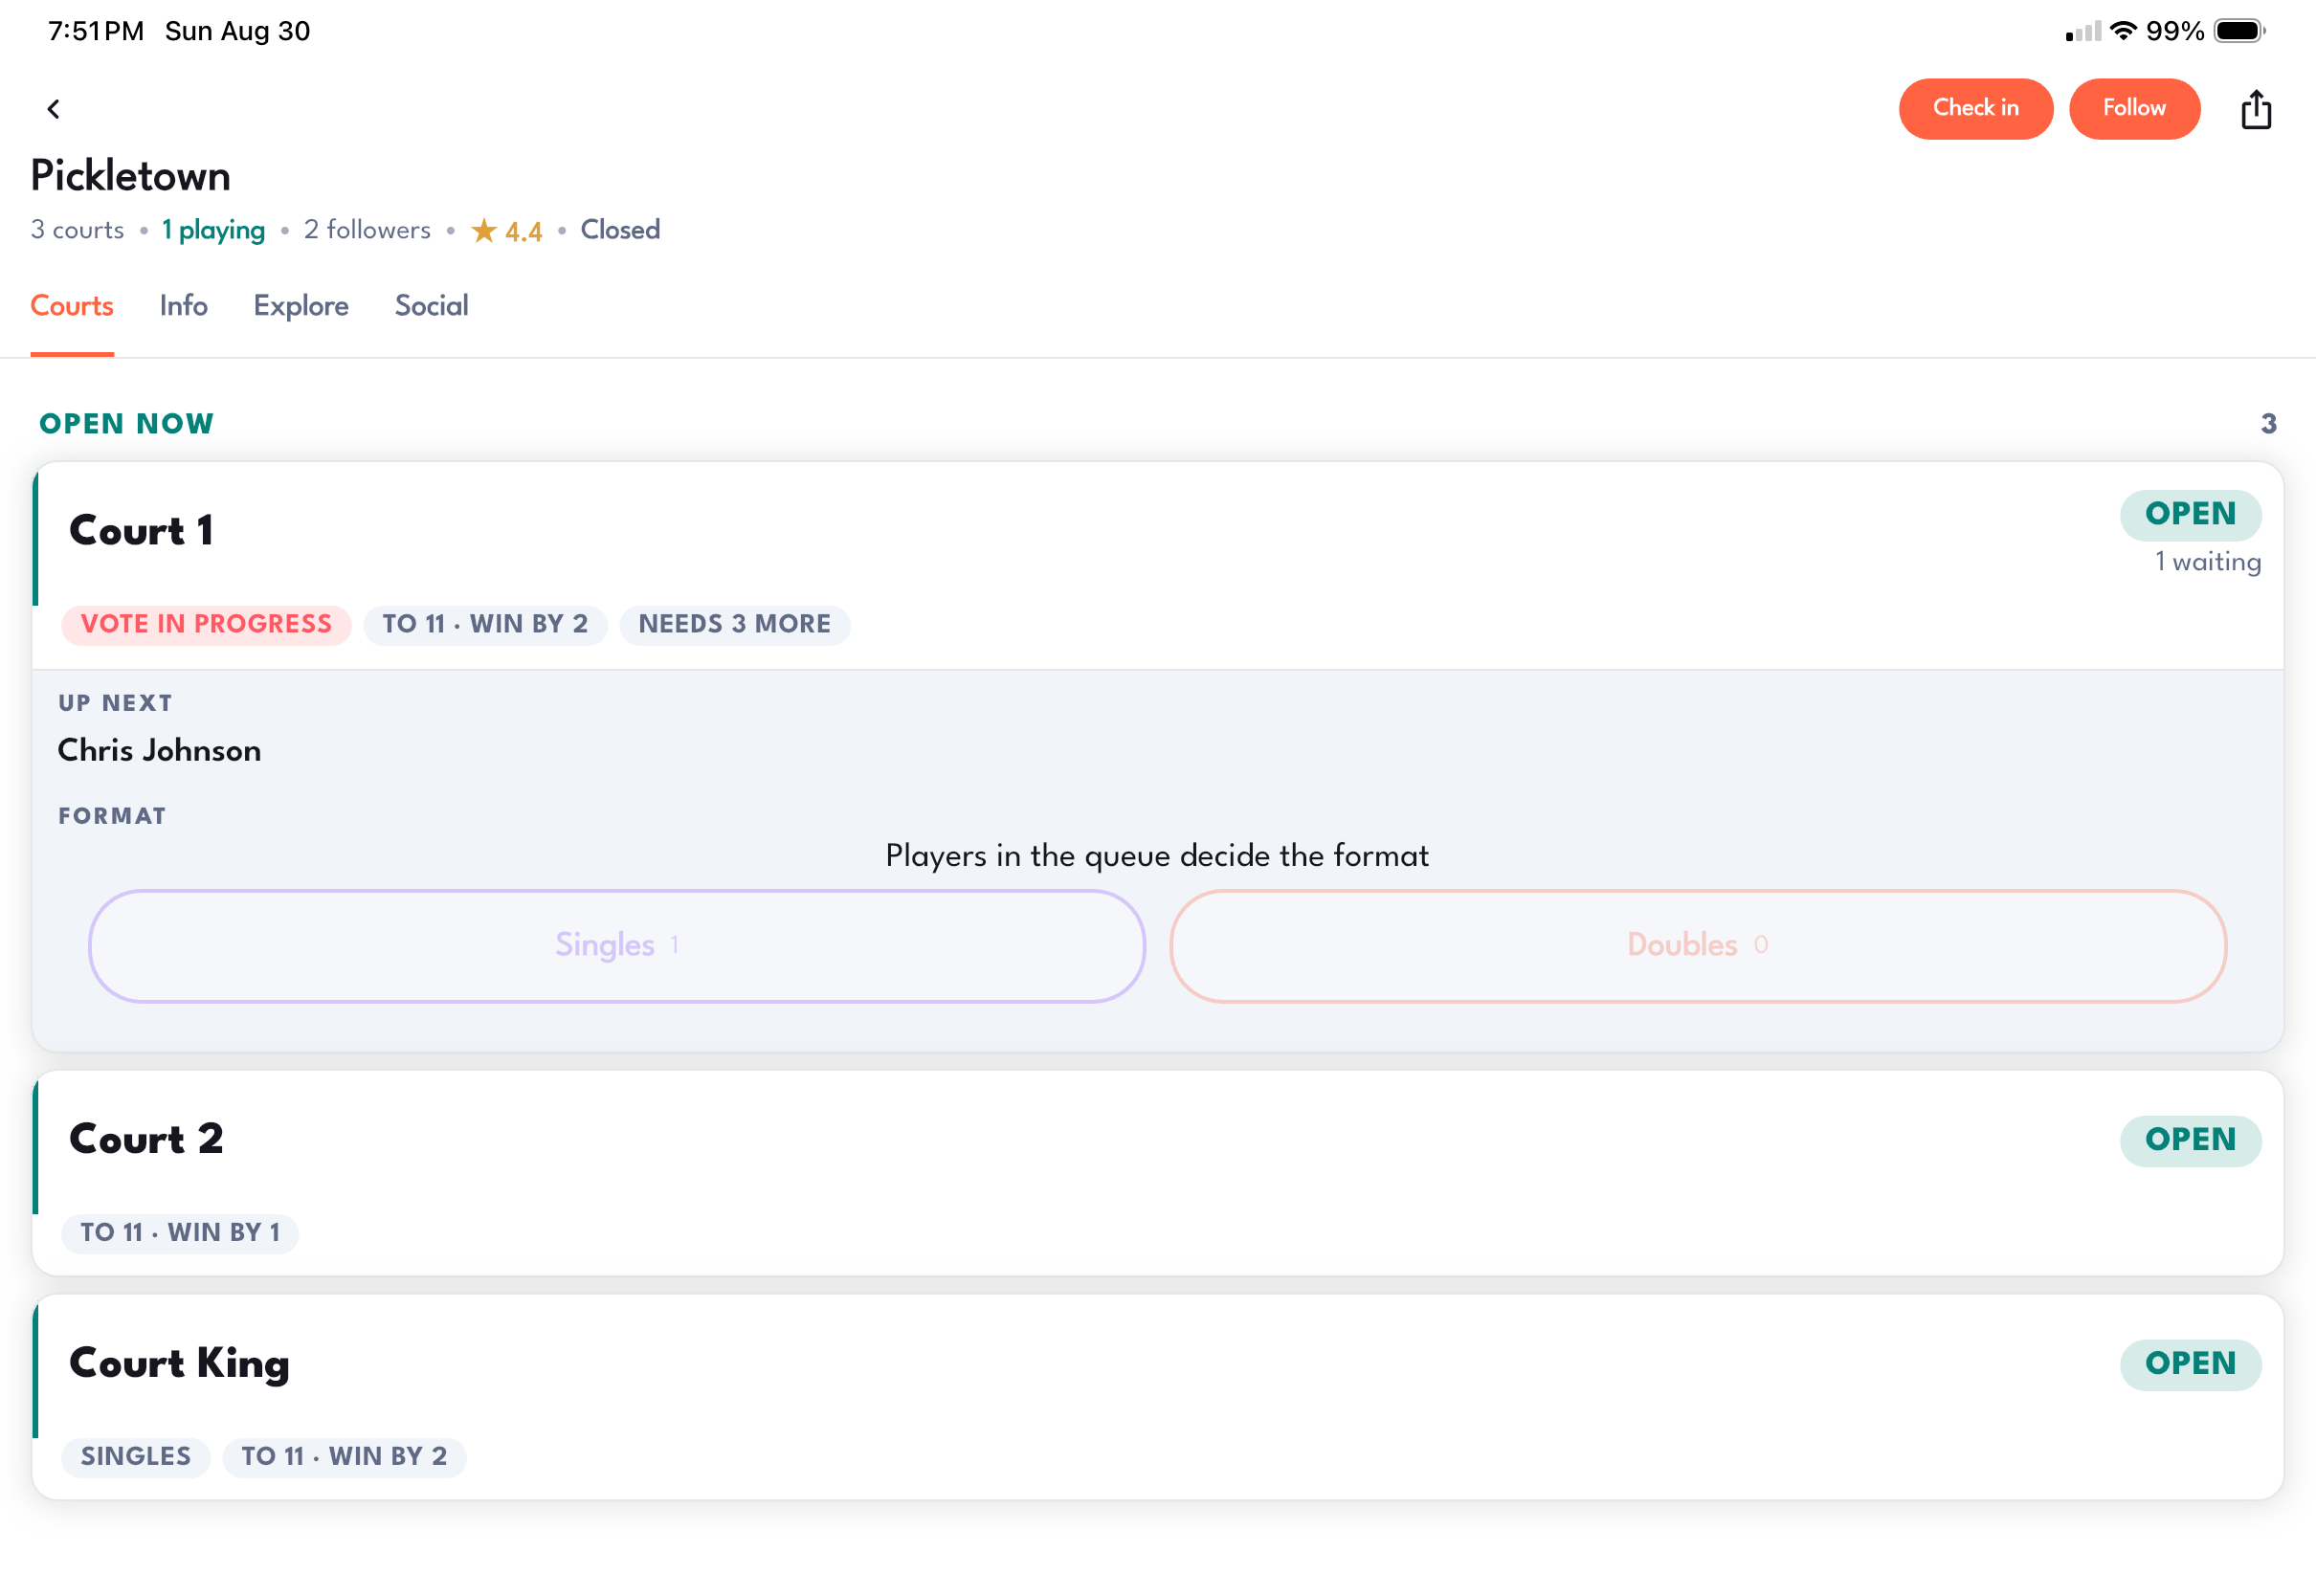Expand the Court 2 card

point(1158,1173)
